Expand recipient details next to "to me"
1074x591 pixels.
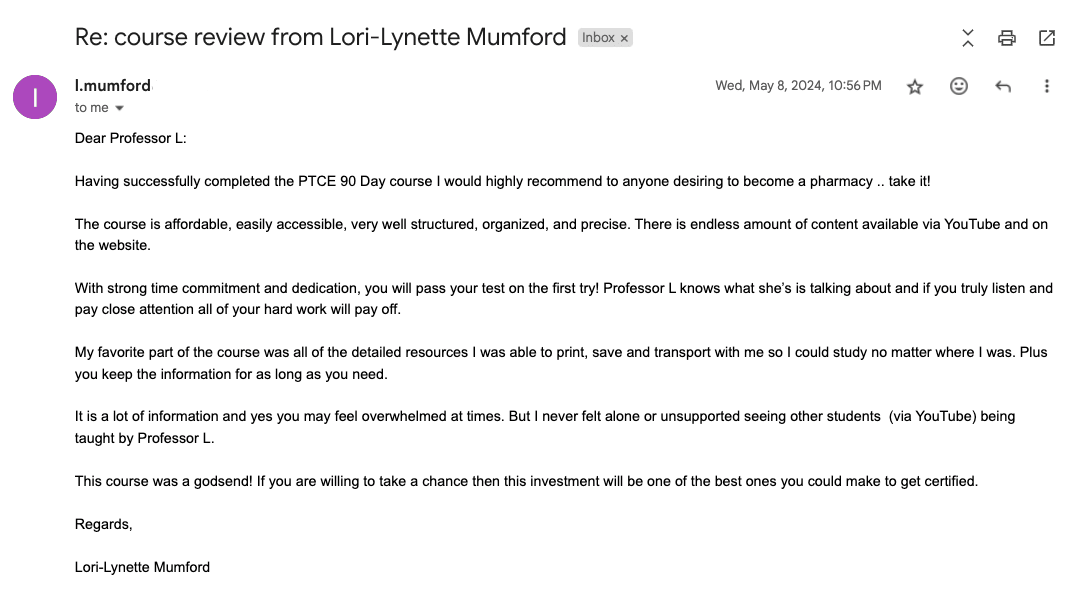point(120,108)
